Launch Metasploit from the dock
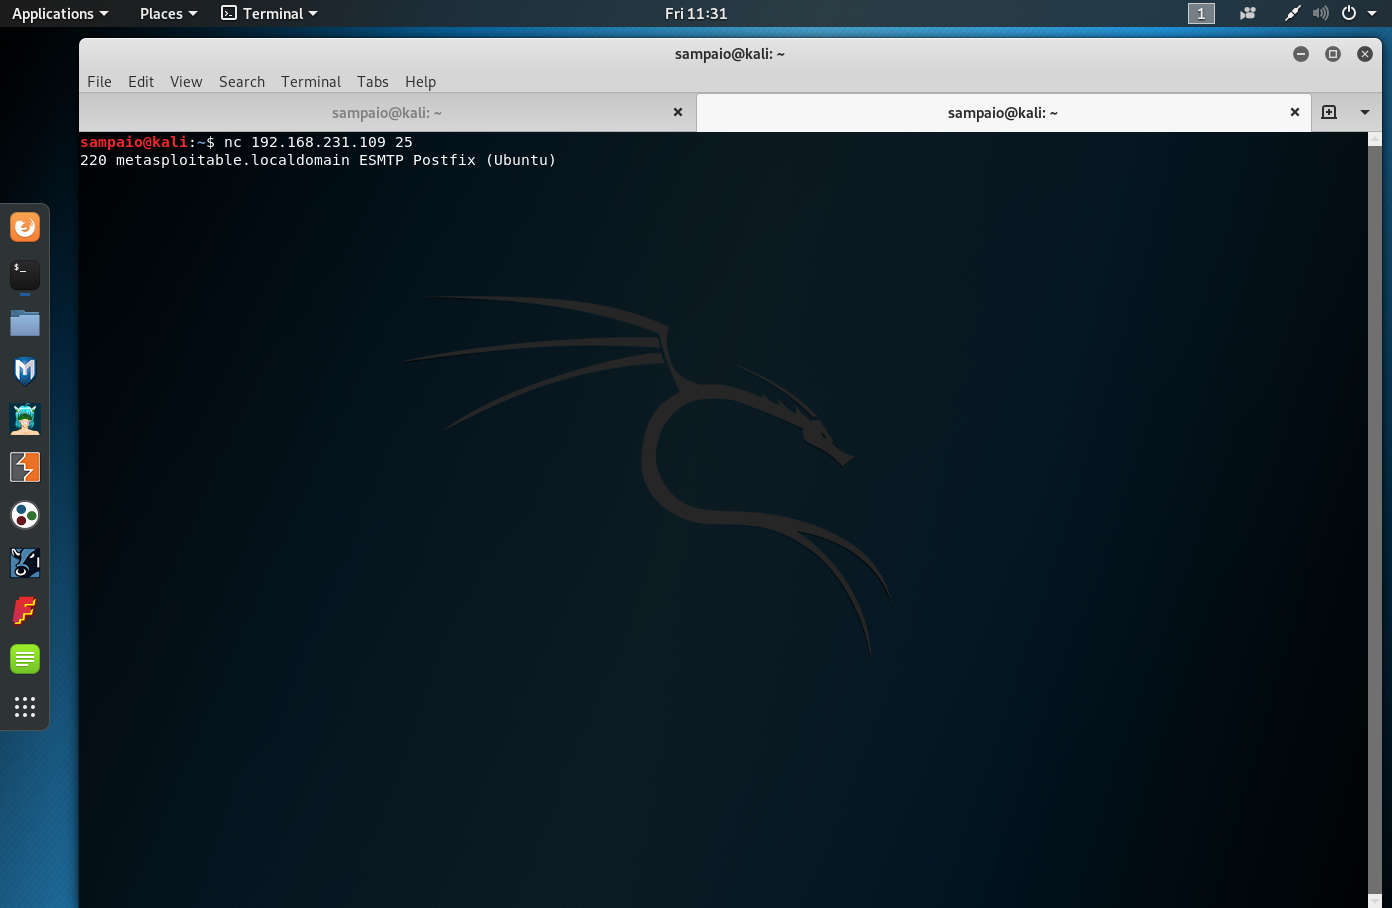The image size is (1392, 908). click(25, 371)
